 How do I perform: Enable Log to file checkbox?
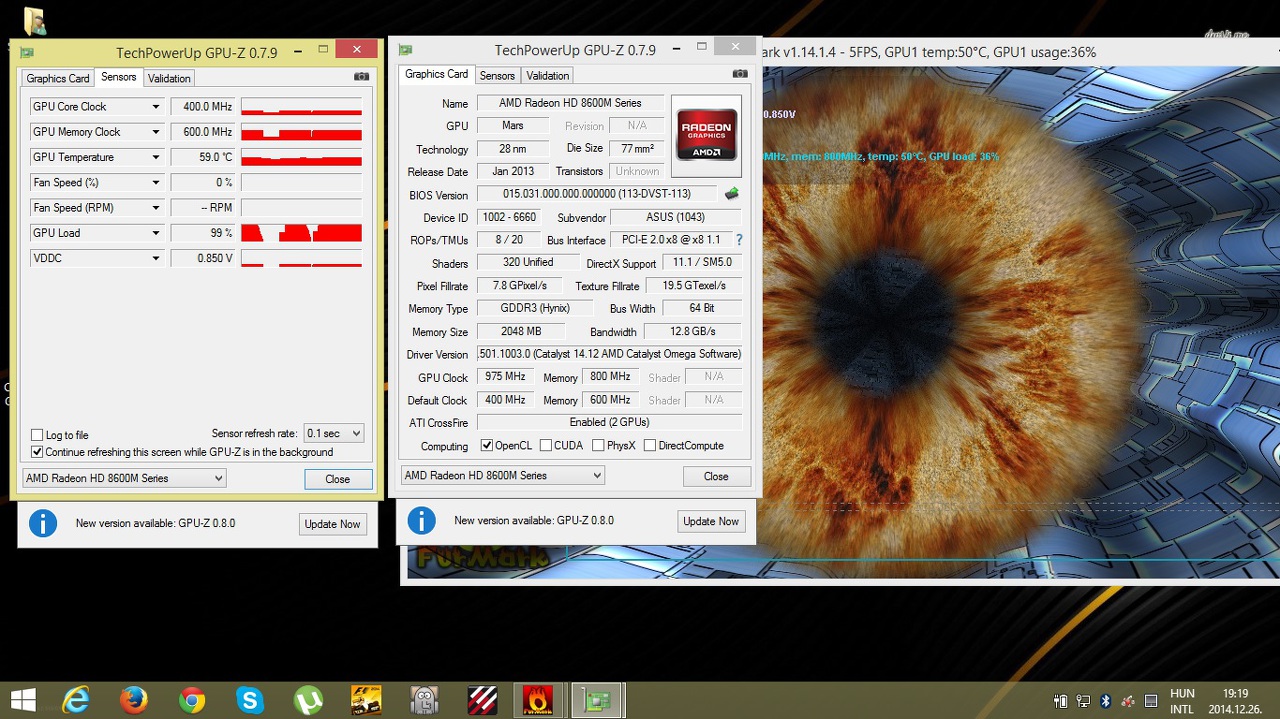pos(37,435)
